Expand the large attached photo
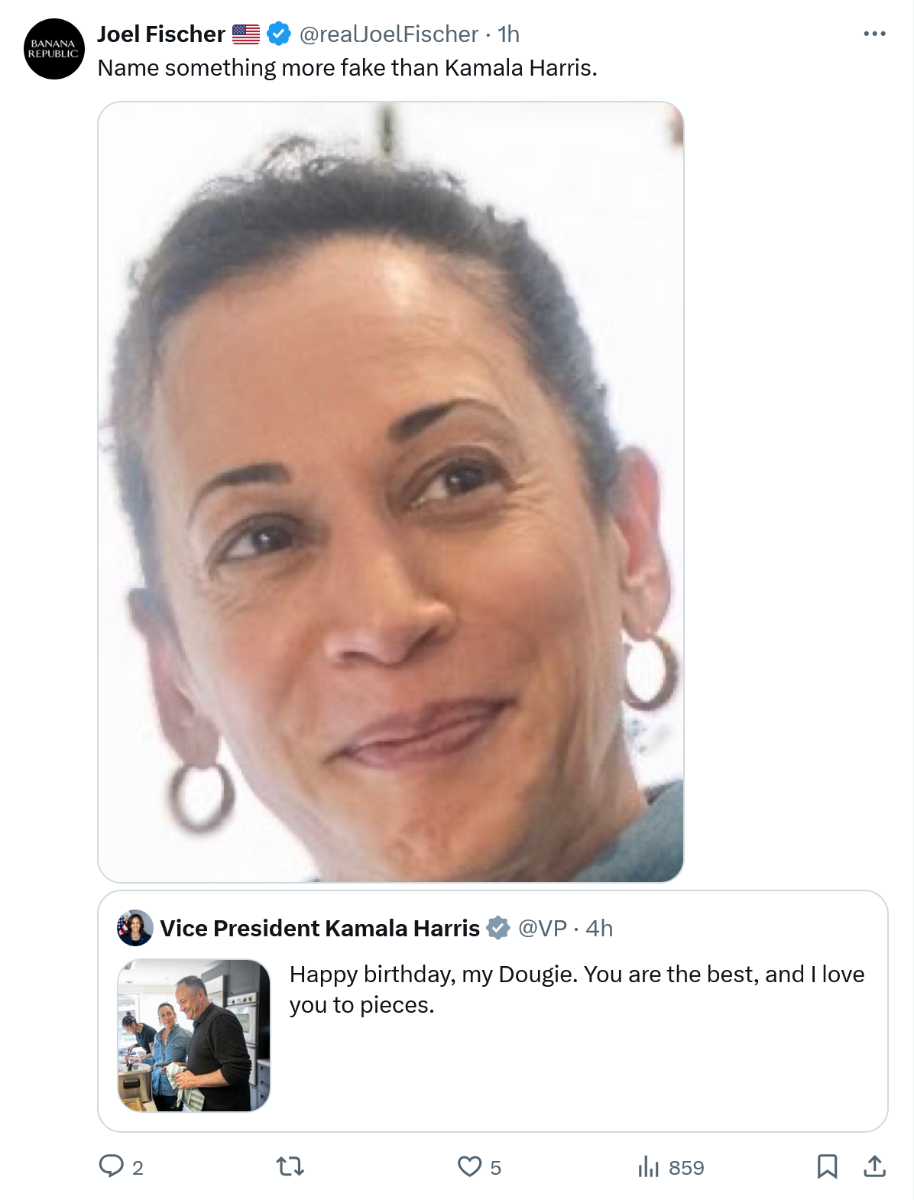Image resolution: width=914 pixels, height=1200 pixels. 390,492
